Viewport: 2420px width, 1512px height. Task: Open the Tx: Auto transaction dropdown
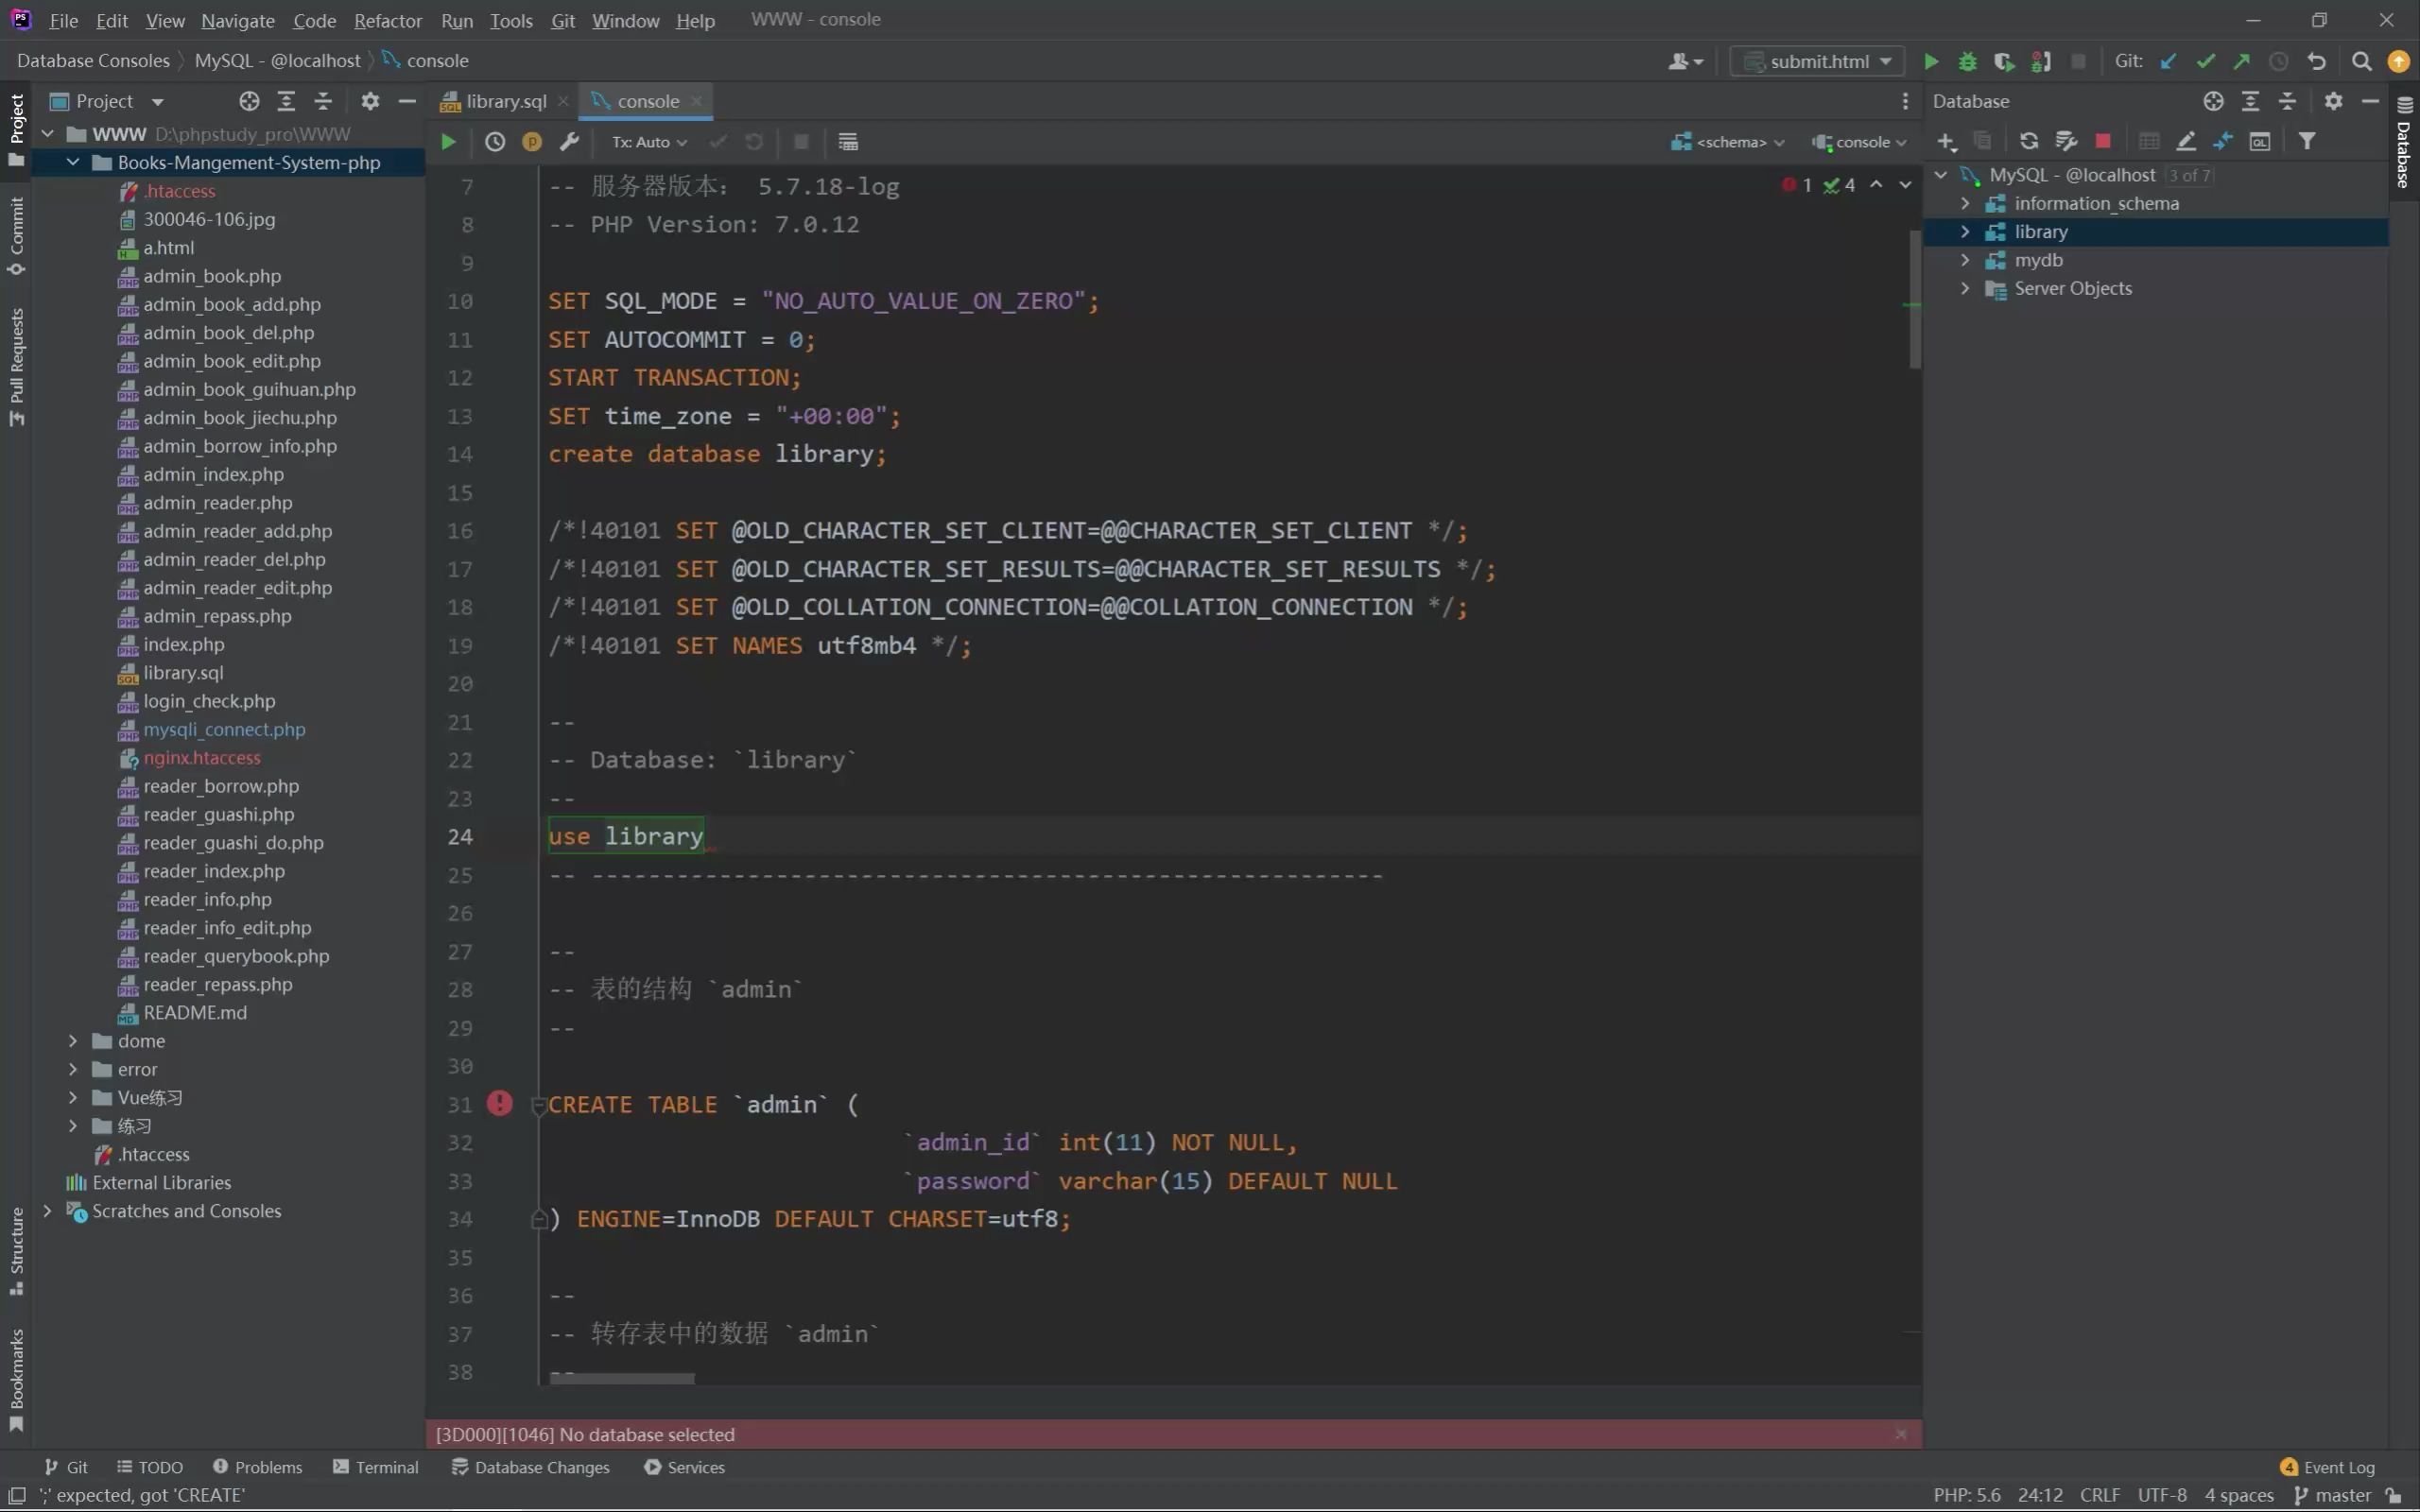[649, 142]
